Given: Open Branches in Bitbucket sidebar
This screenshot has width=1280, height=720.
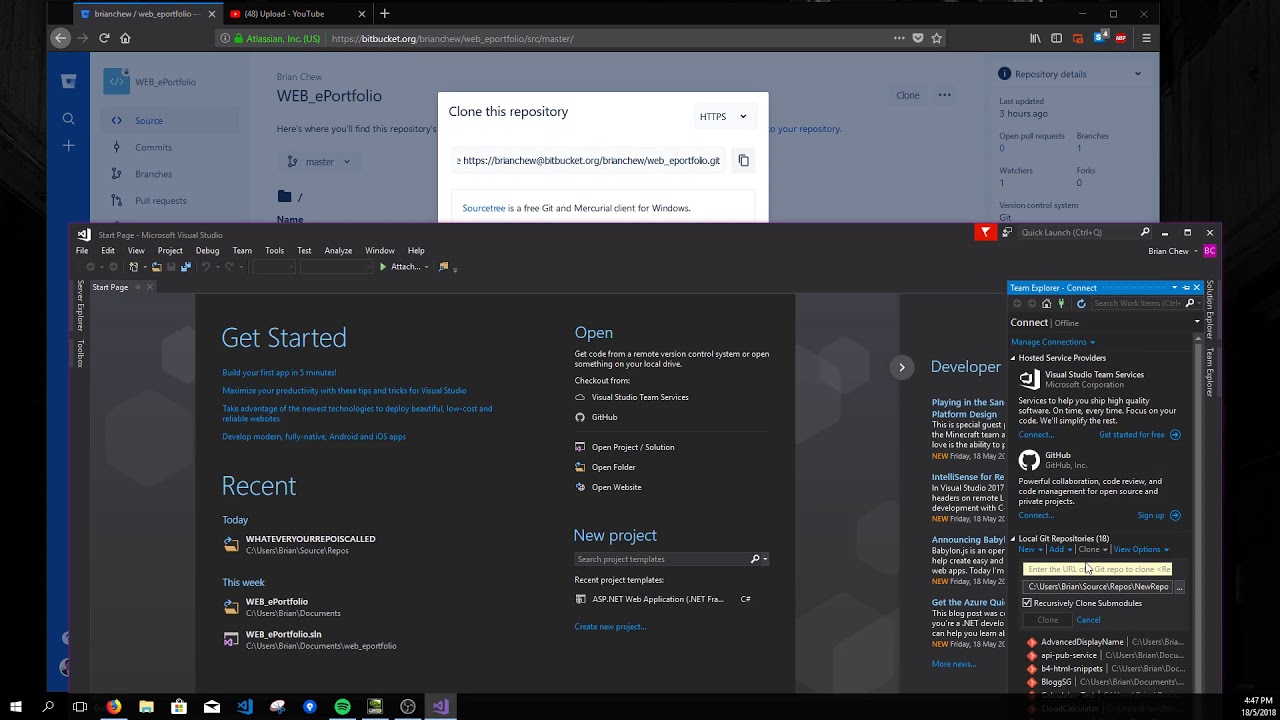Looking at the screenshot, I should point(153,174).
